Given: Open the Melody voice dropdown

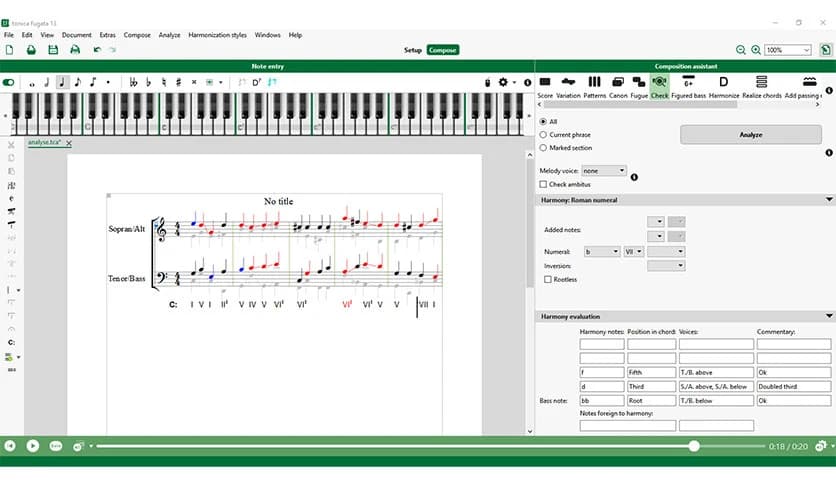Looking at the screenshot, I should click(604, 171).
